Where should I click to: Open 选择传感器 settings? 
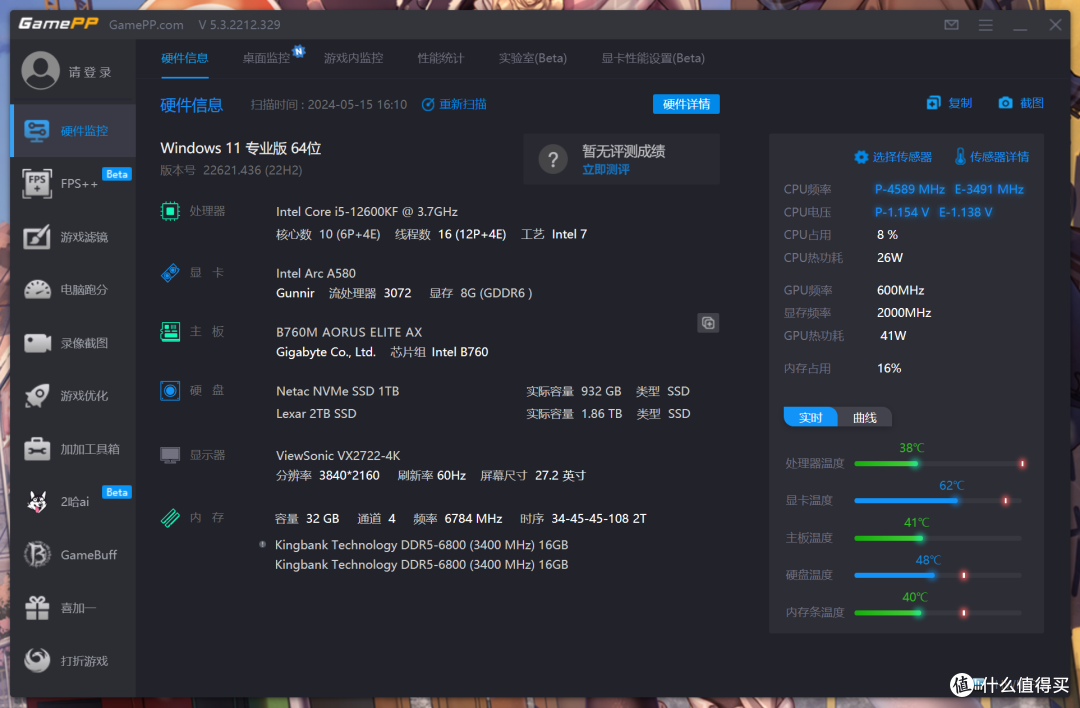[x=893, y=157]
